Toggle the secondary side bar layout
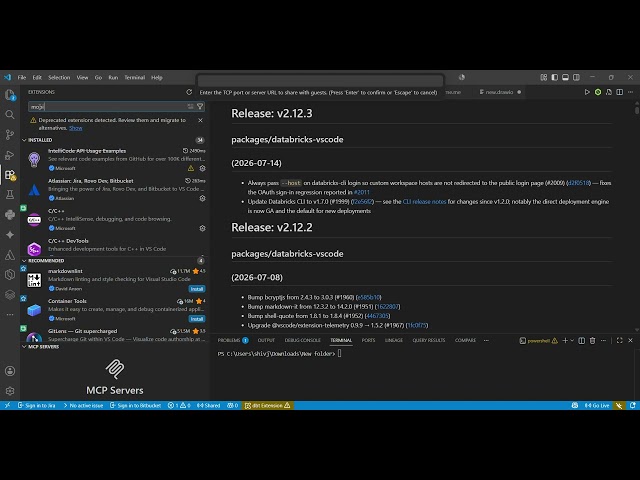The height and width of the screenshot is (480, 640). (576, 77)
